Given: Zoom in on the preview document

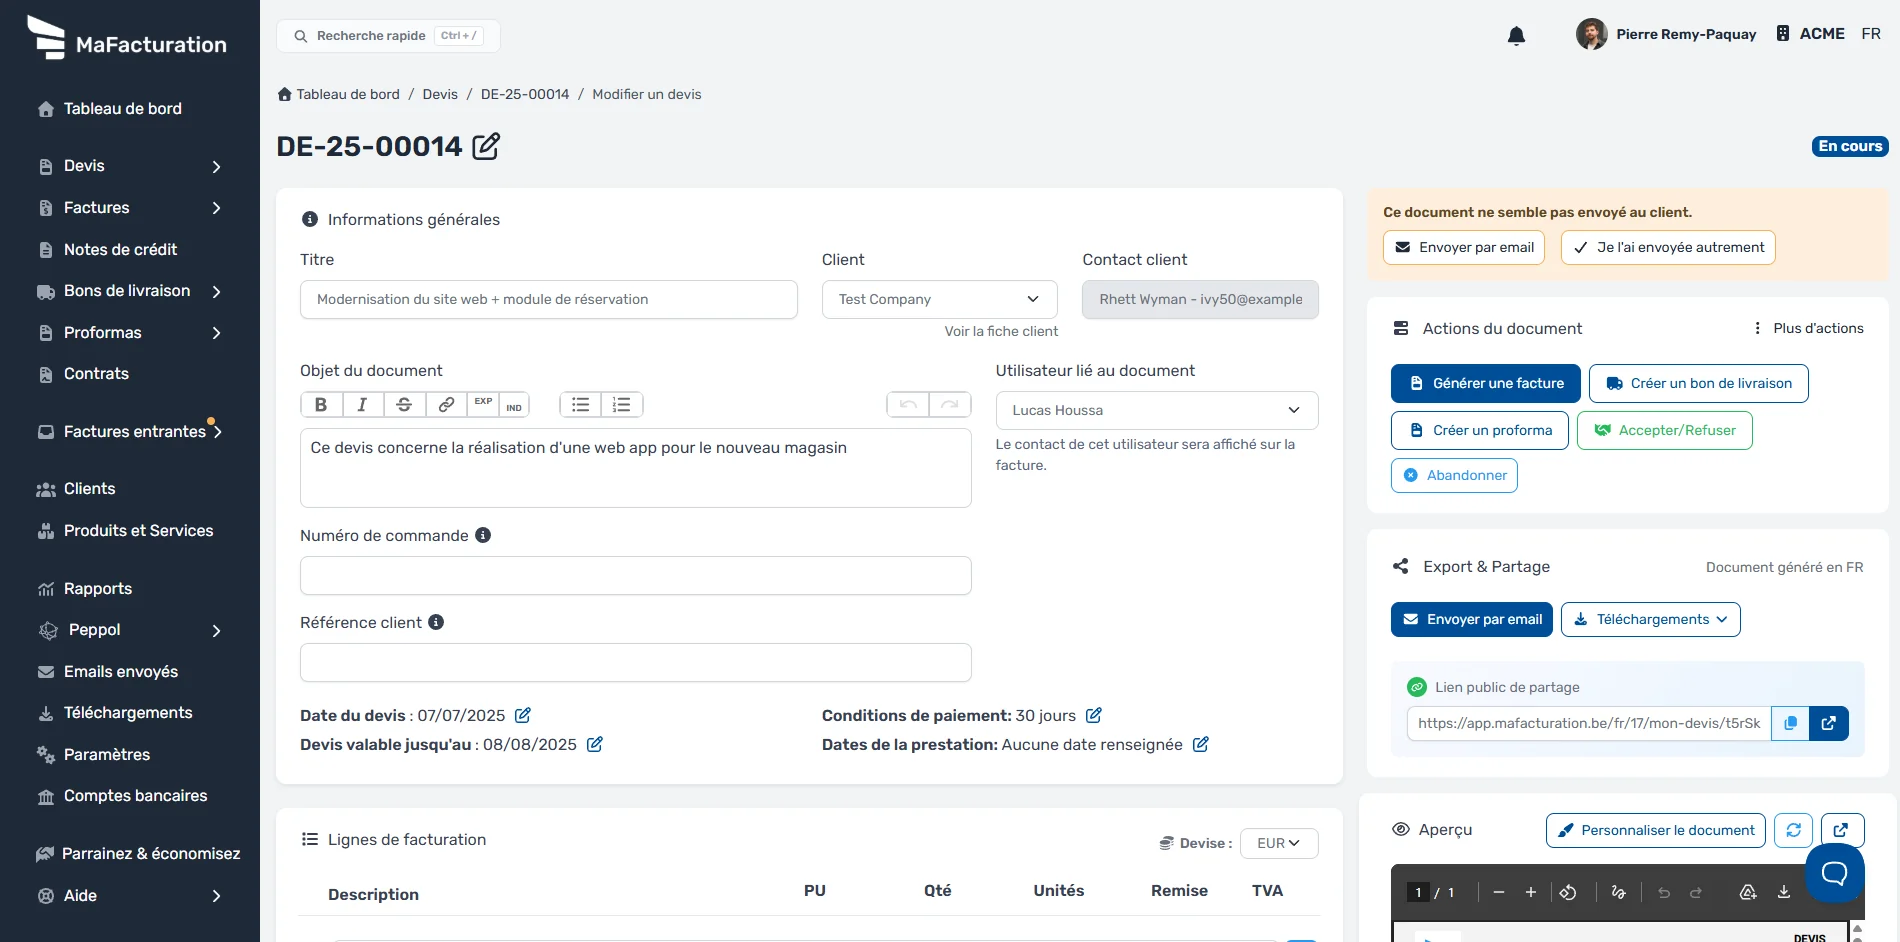Looking at the screenshot, I should pyautogui.click(x=1531, y=892).
